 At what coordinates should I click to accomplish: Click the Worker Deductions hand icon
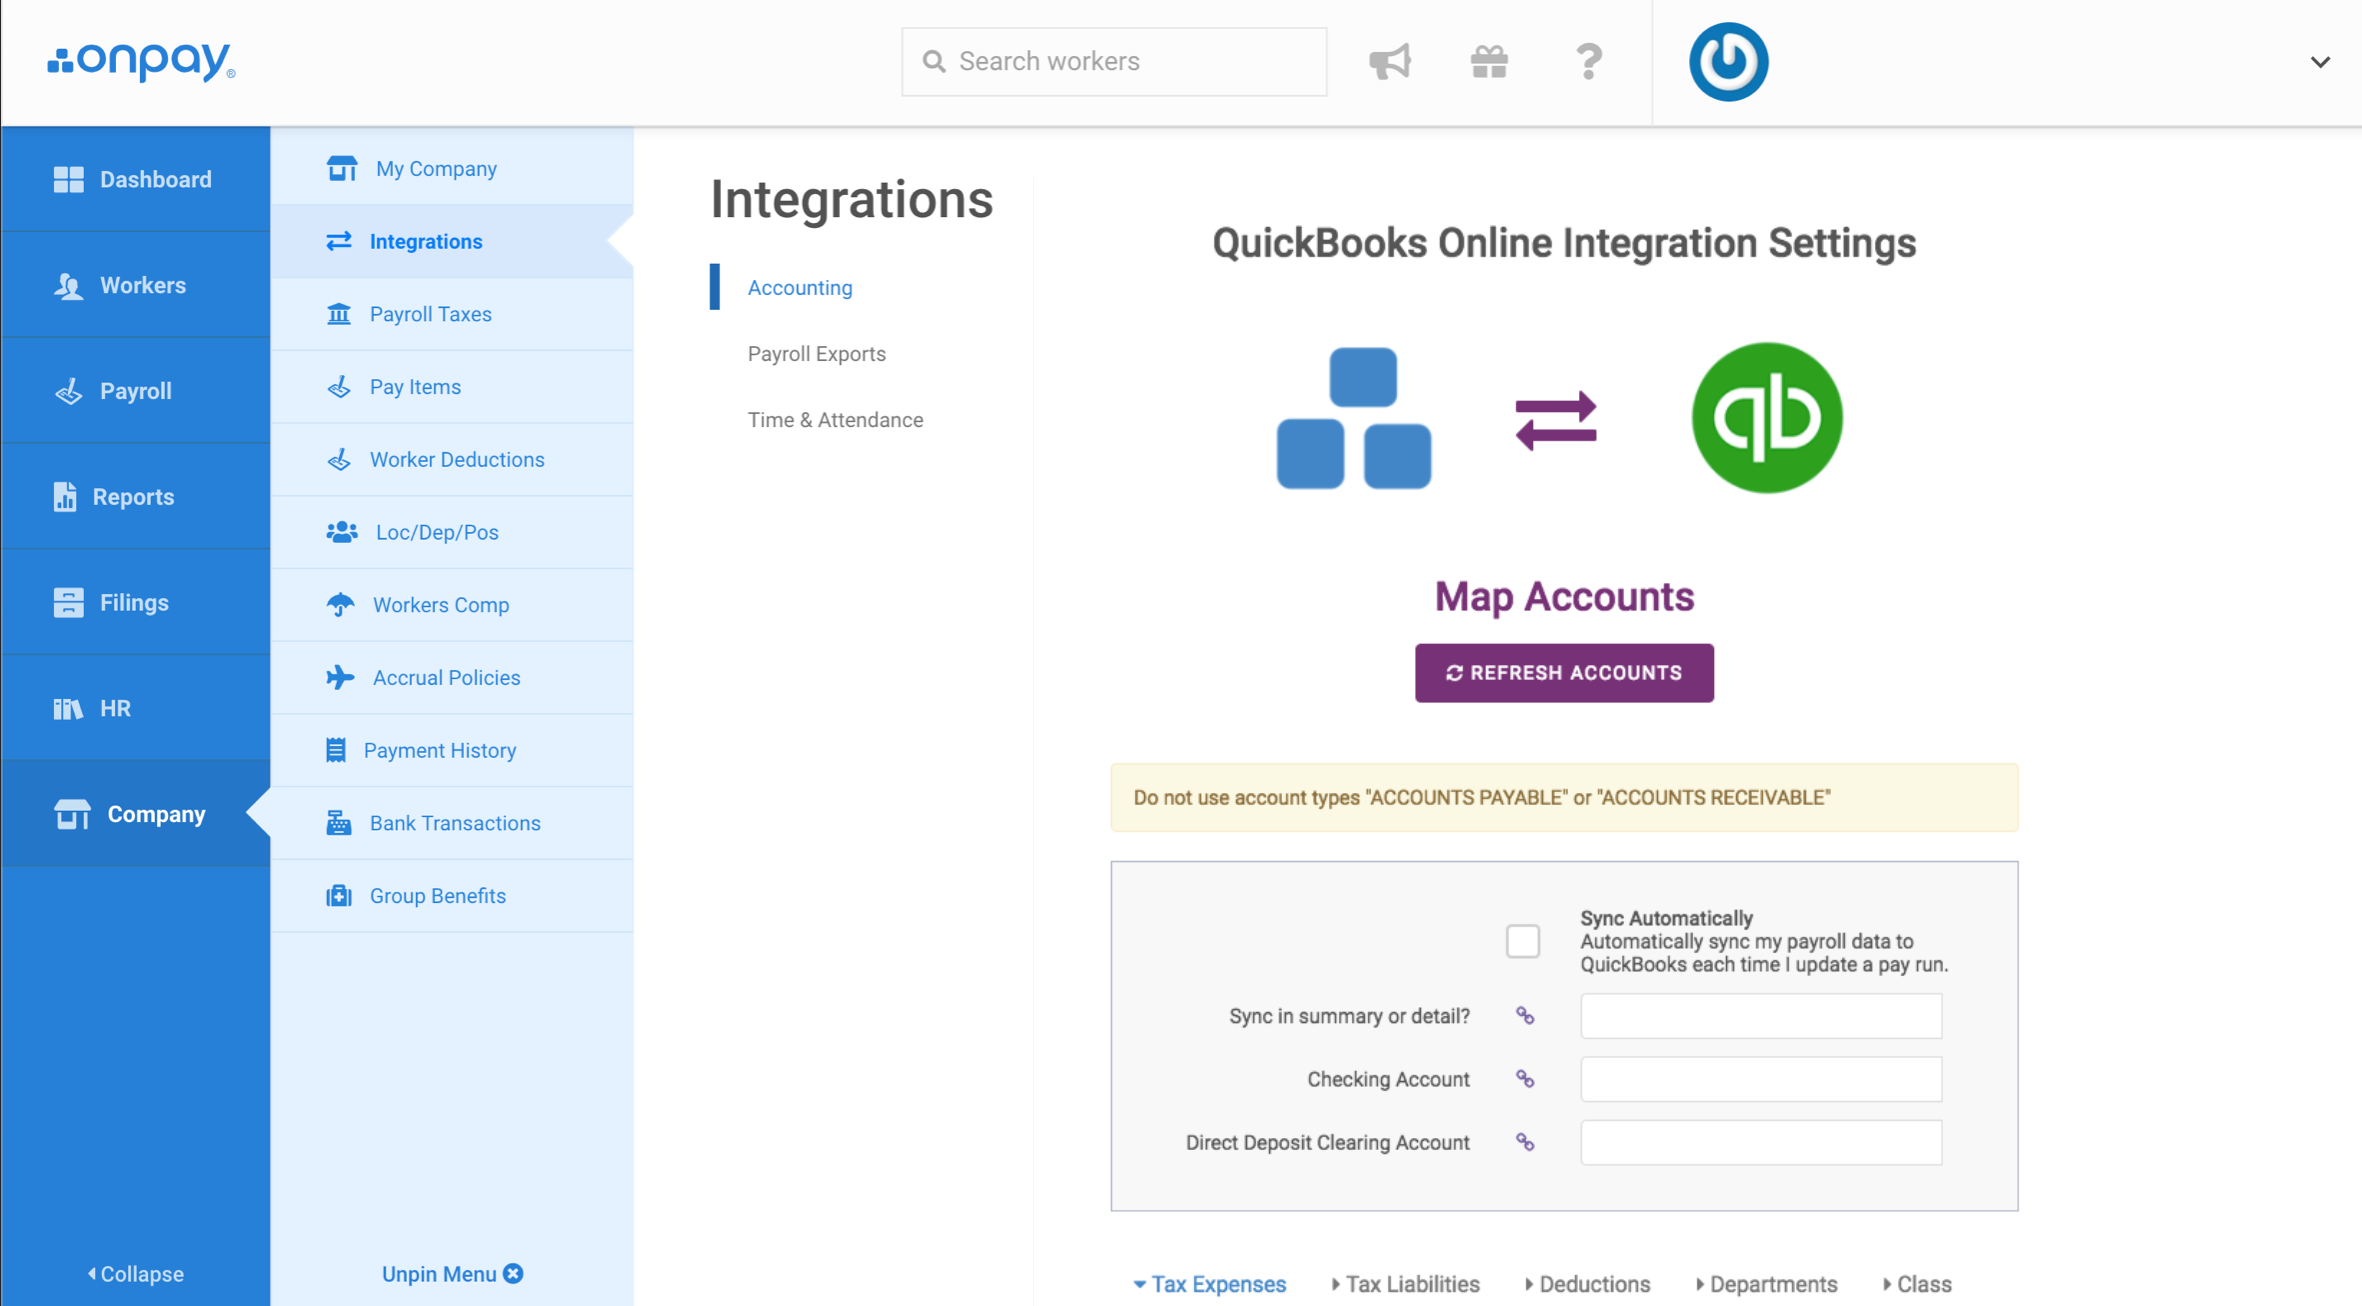(x=339, y=460)
